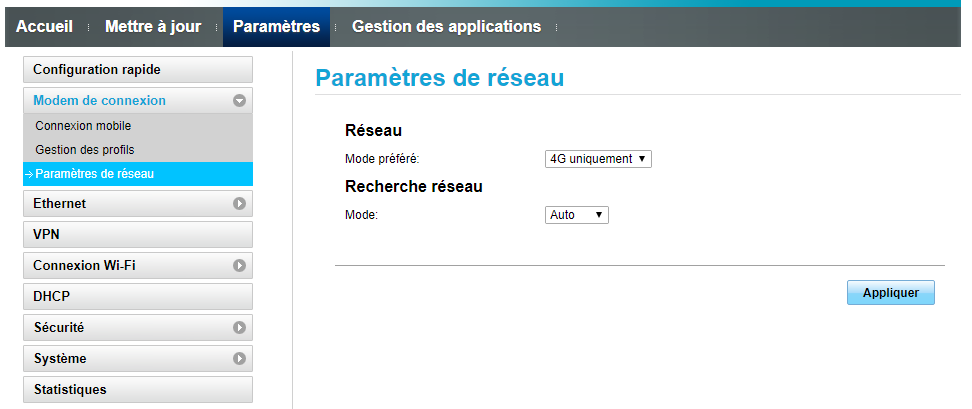Viewport: 972px width, 409px height.
Task: Collapse the Modem de connexion arrow icon
Action: pos(239,101)
